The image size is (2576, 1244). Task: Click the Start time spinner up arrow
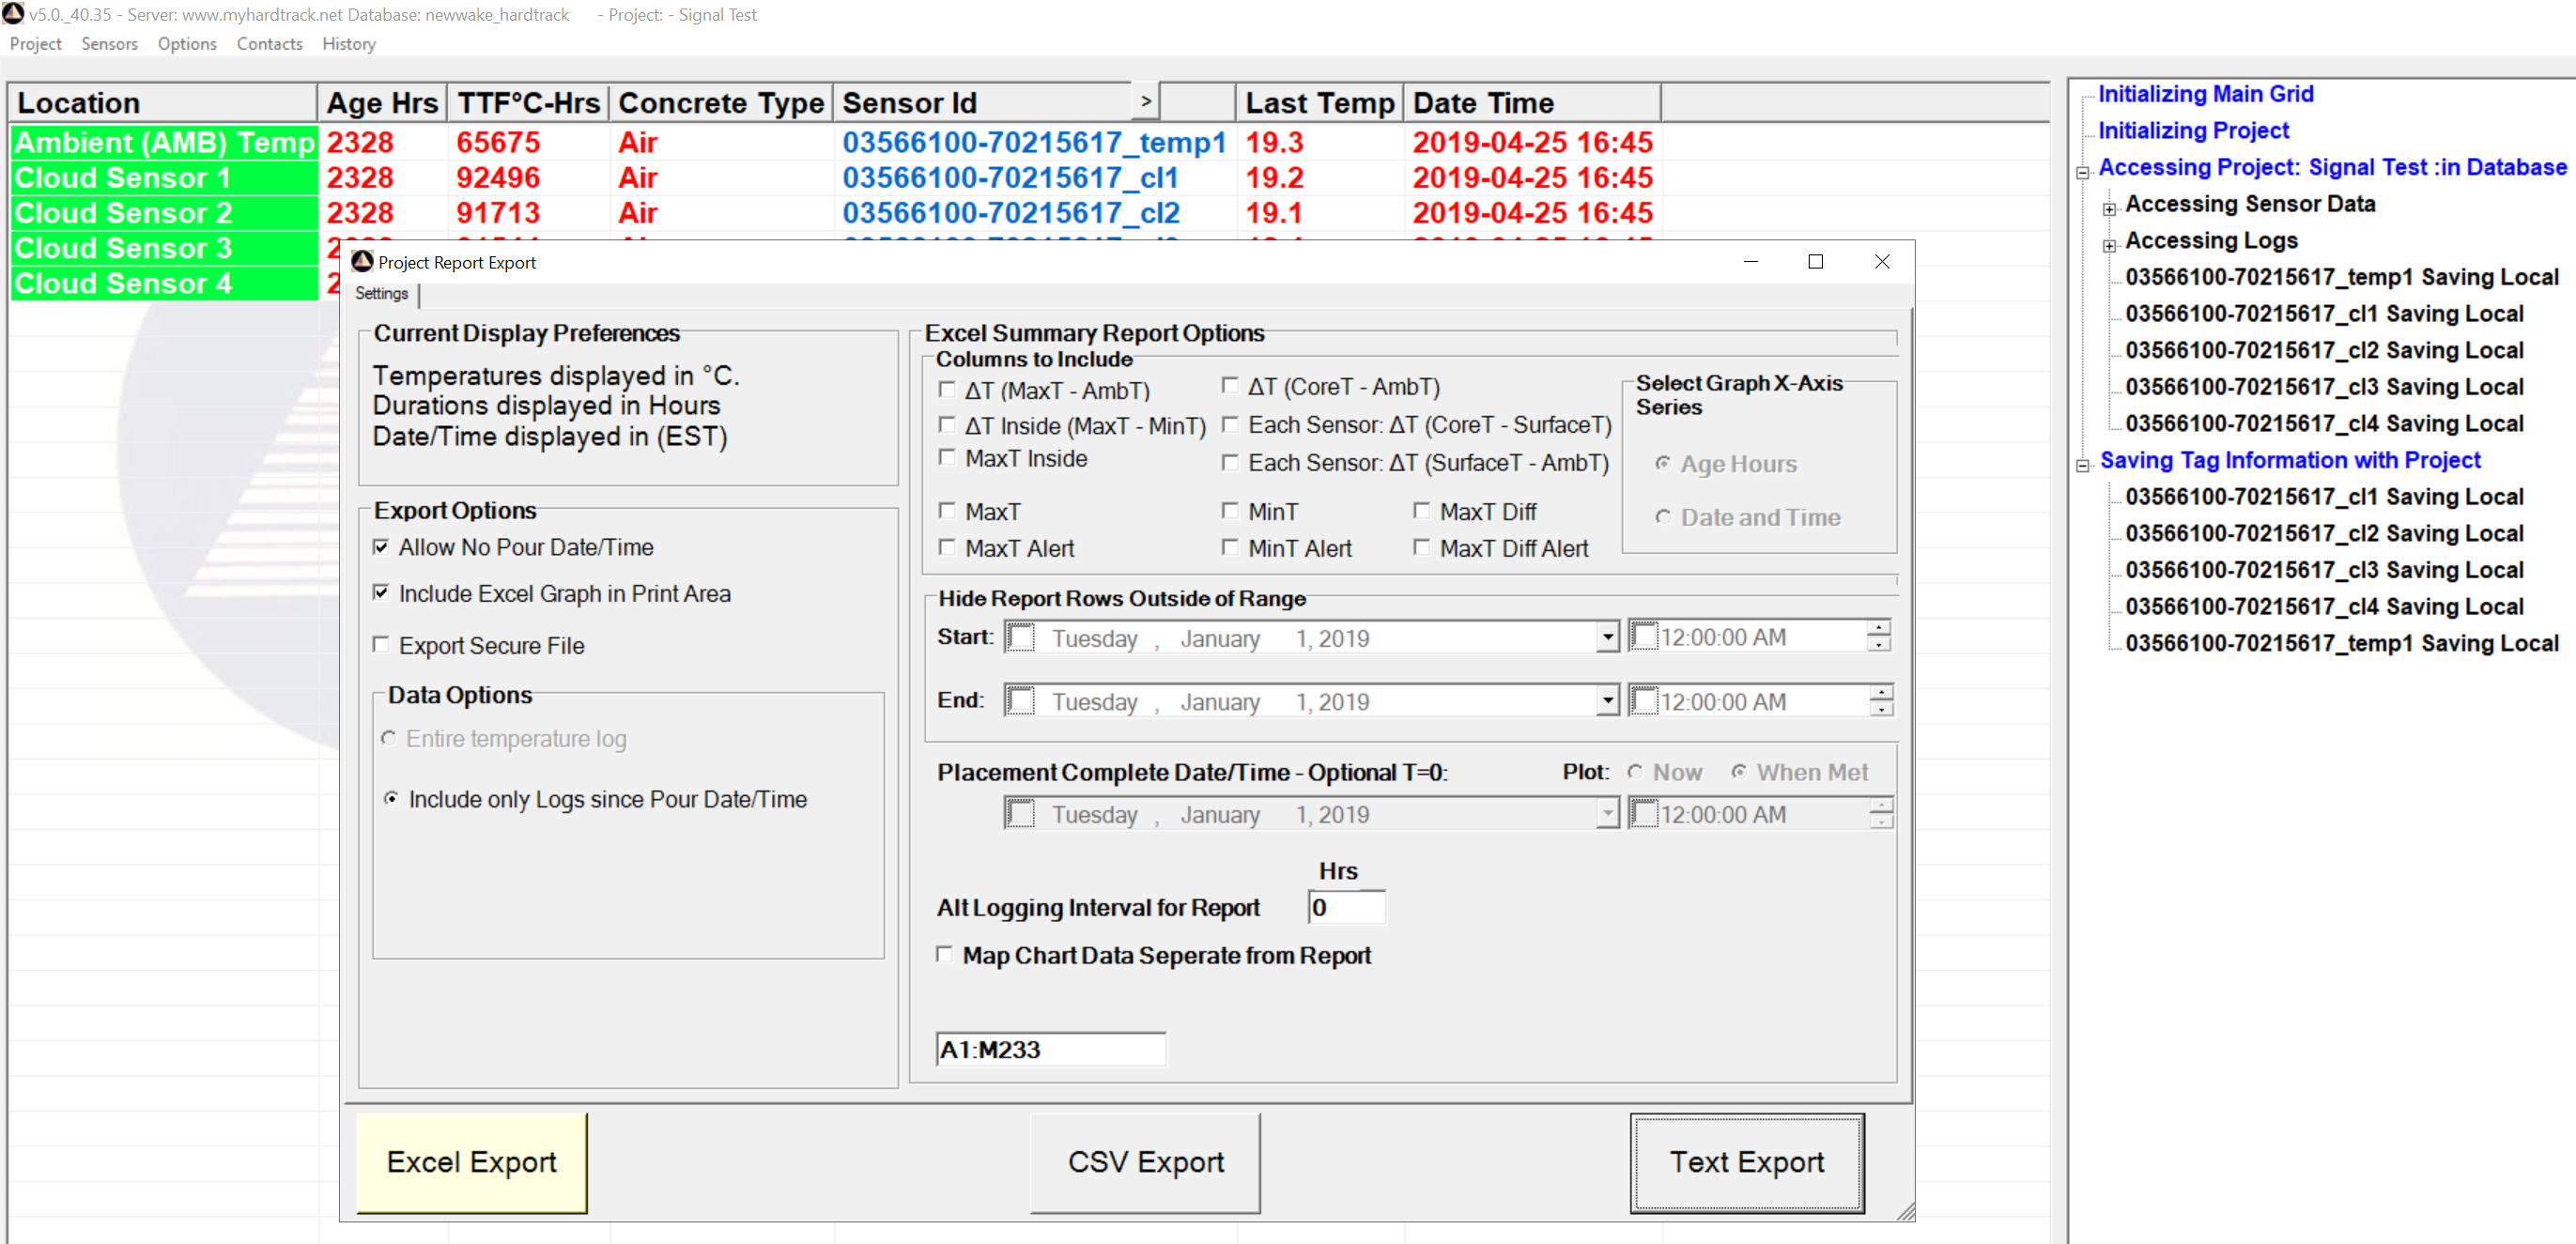(x=1879, y=628)
